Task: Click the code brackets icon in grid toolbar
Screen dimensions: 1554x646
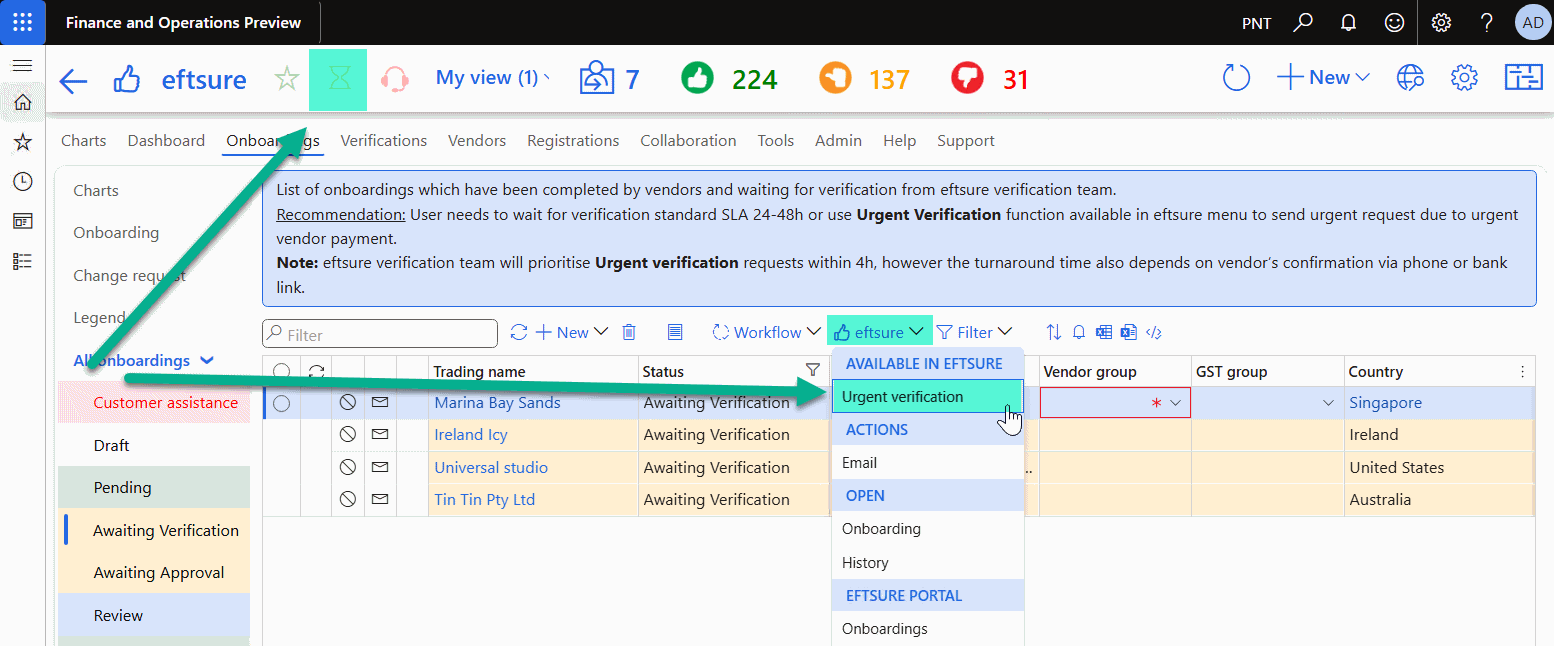Action: pos(1153,332)
